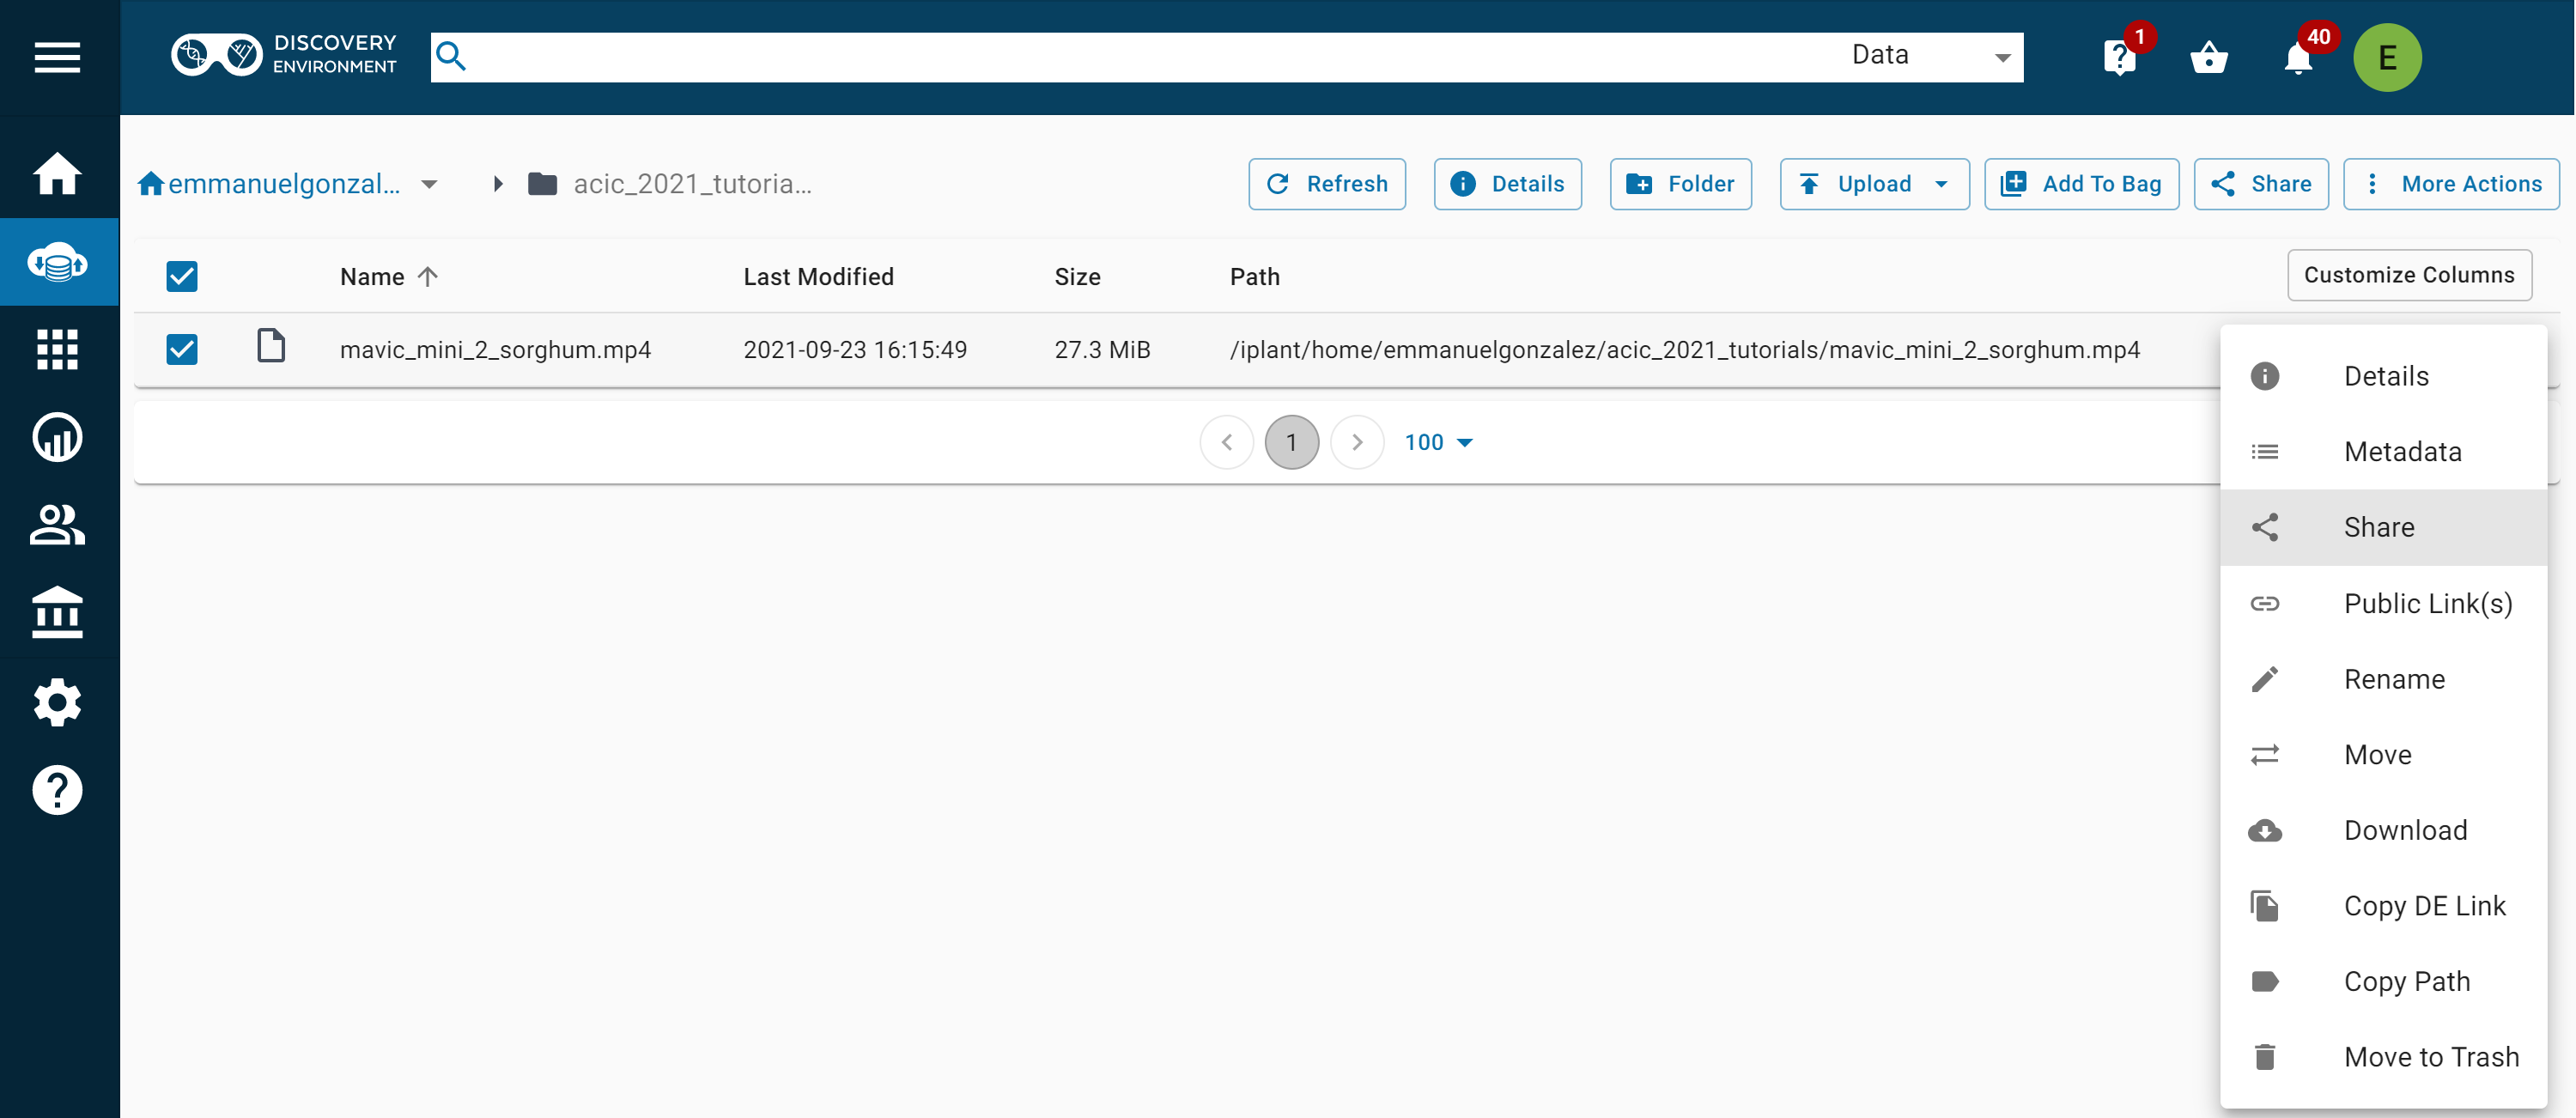Open Apps grid icon in sidebar
2576x1118 pixels.
57,350
